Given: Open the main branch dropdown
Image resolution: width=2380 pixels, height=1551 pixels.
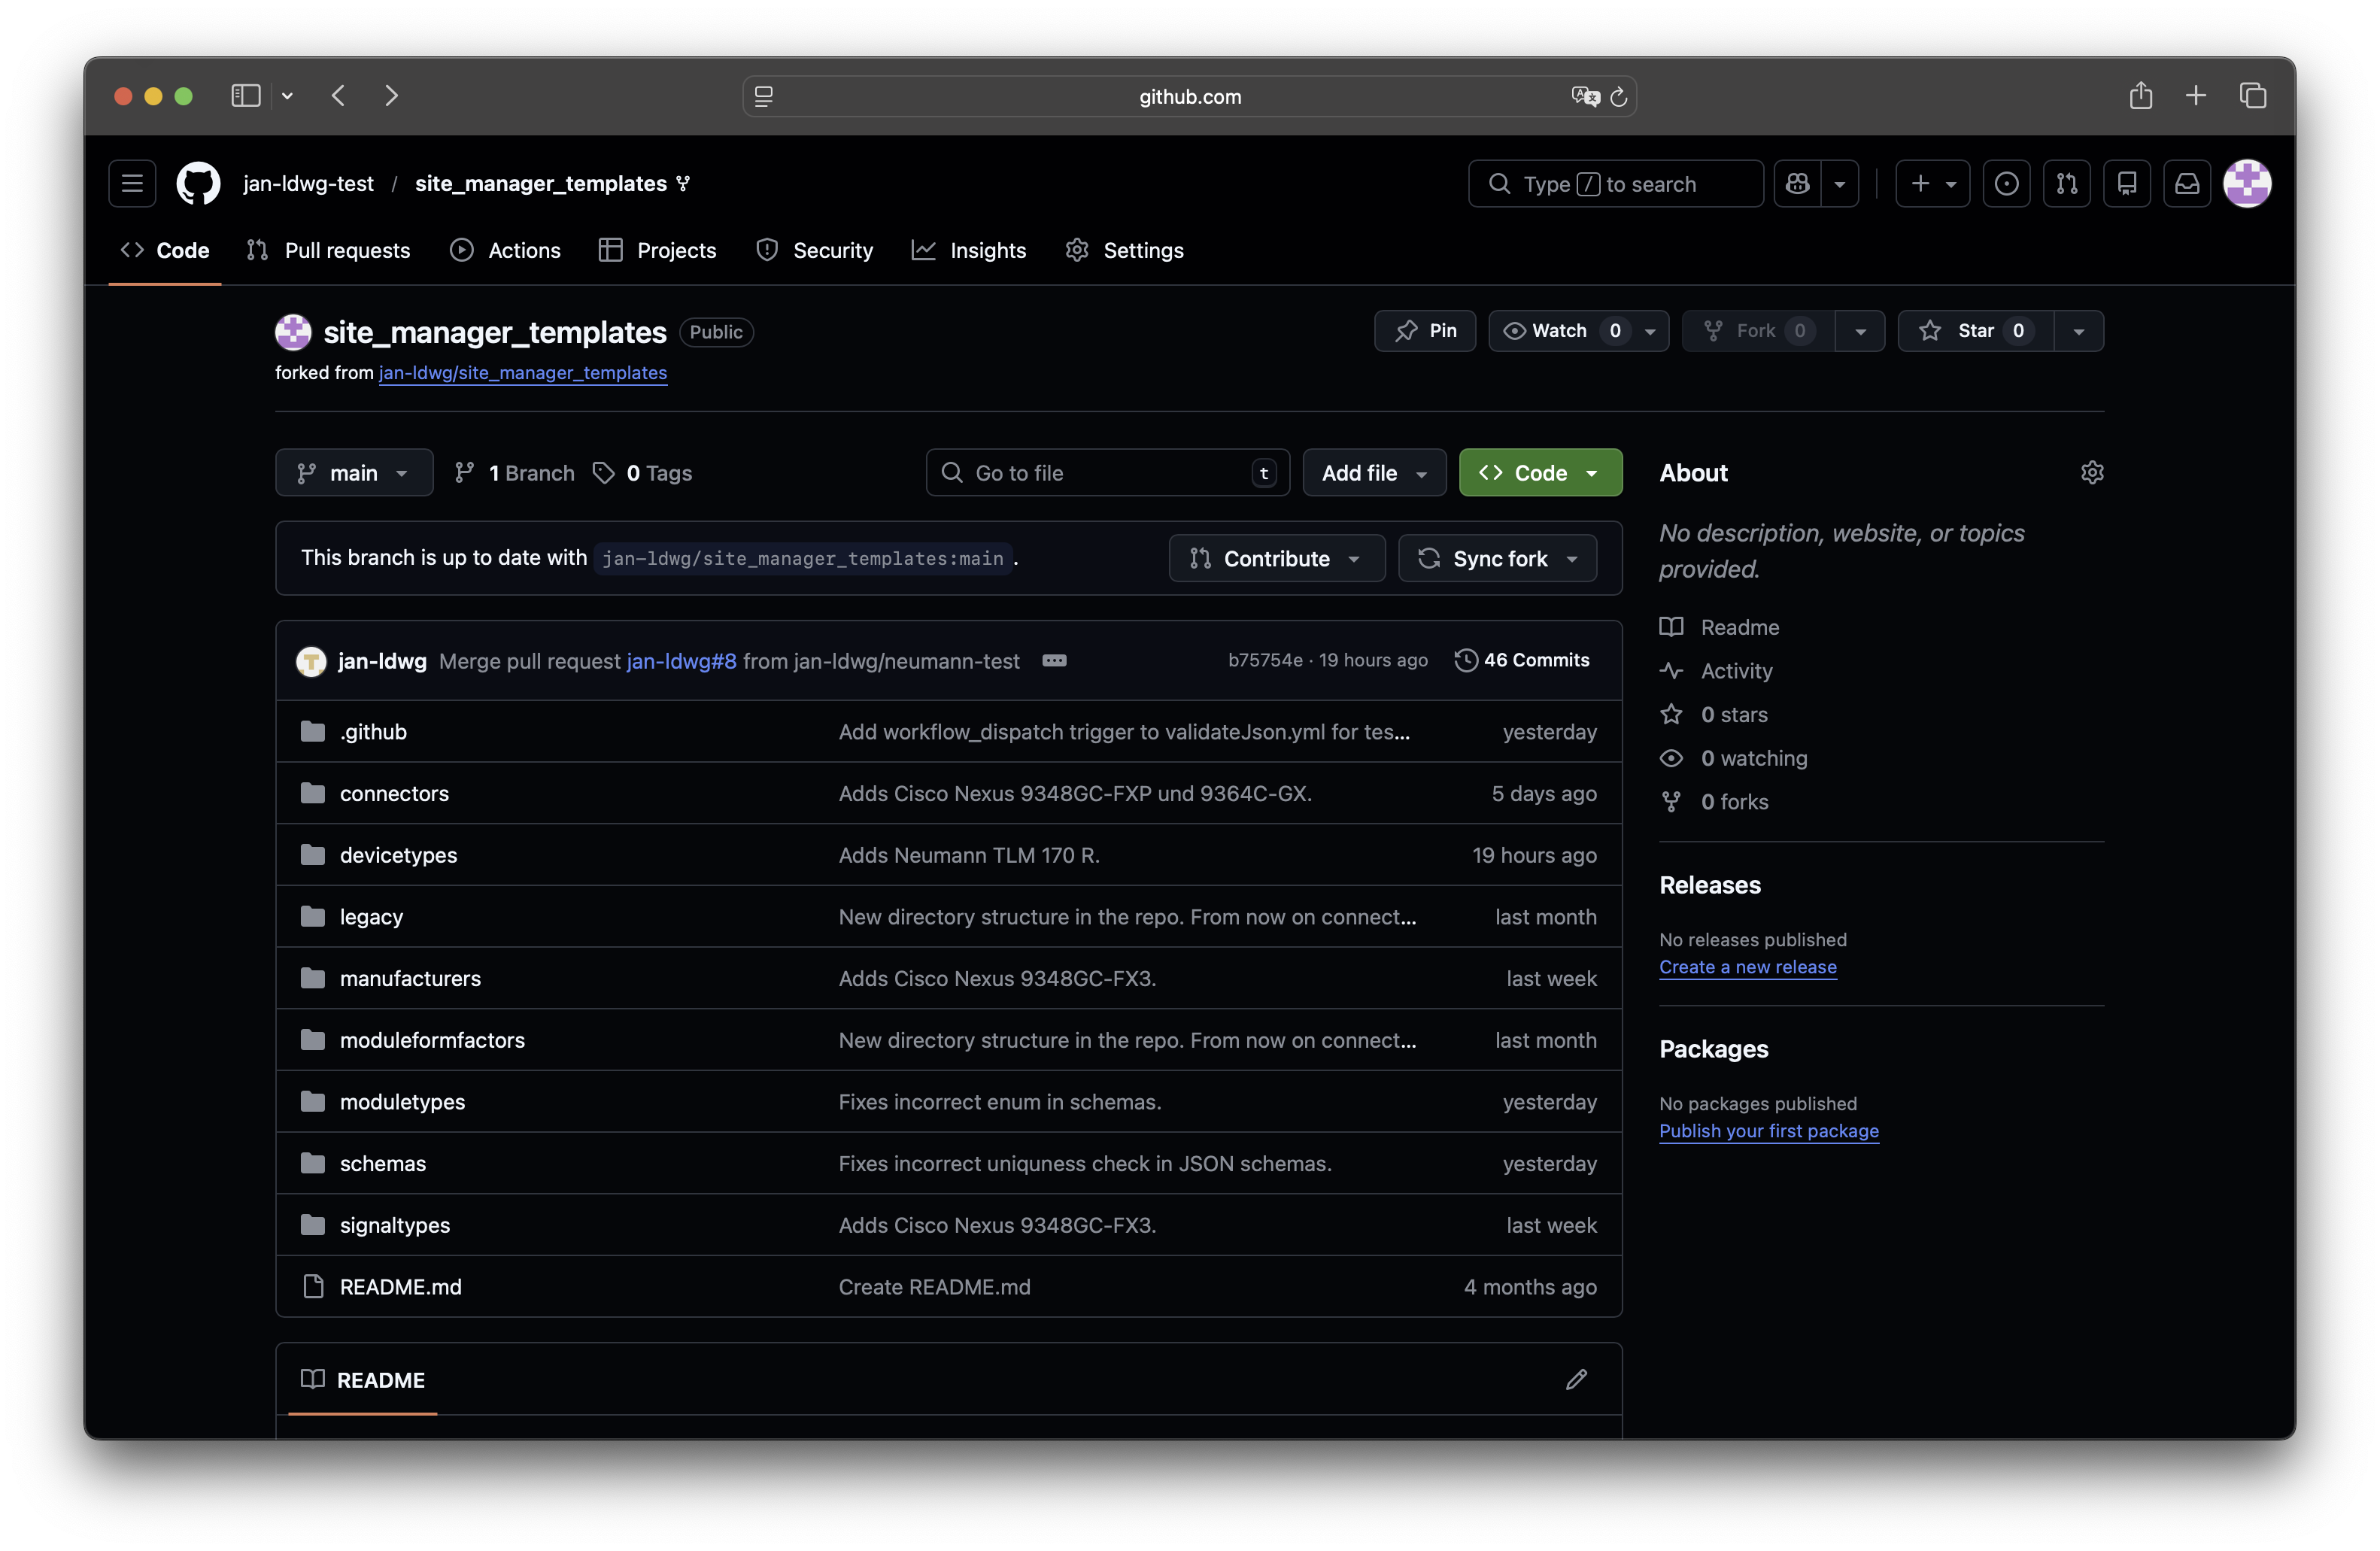Looking at the screenshot, I should (354, 473).
